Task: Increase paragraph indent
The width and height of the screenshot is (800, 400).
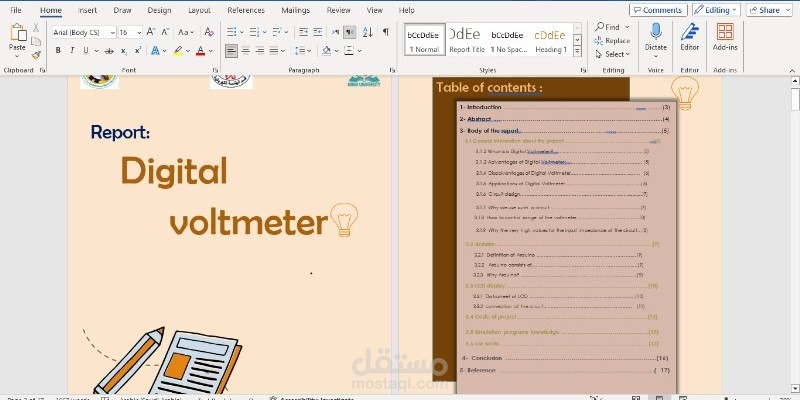Action: click(317, 32)
